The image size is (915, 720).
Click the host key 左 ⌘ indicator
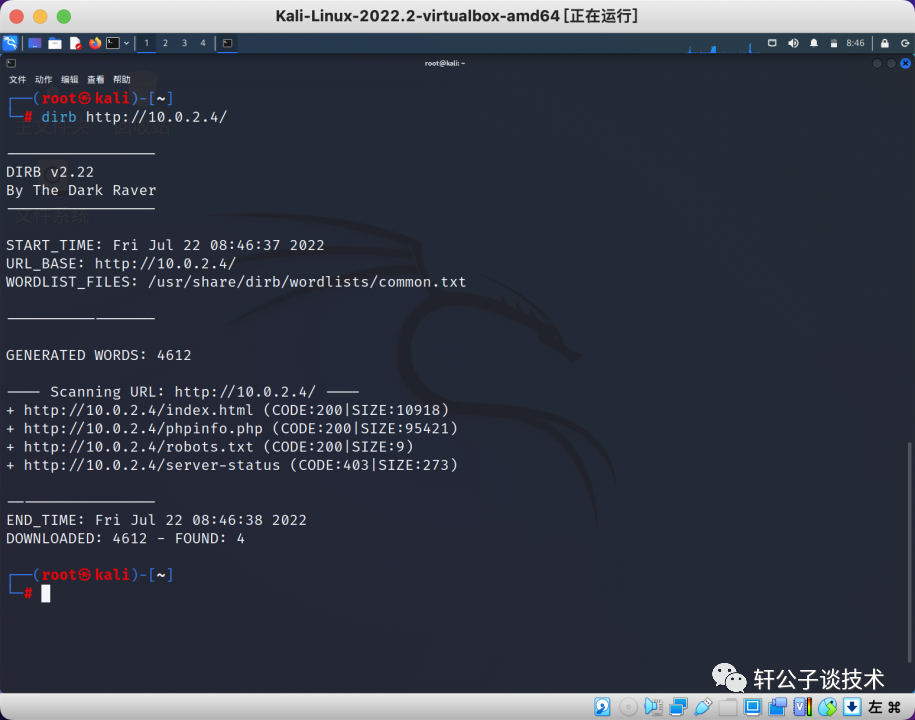point(885,707)
